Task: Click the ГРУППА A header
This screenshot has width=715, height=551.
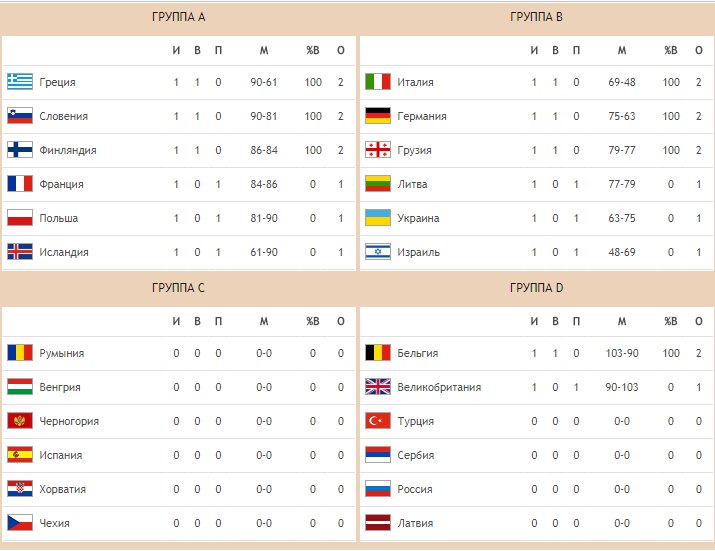Action: [x=179, y=17]
